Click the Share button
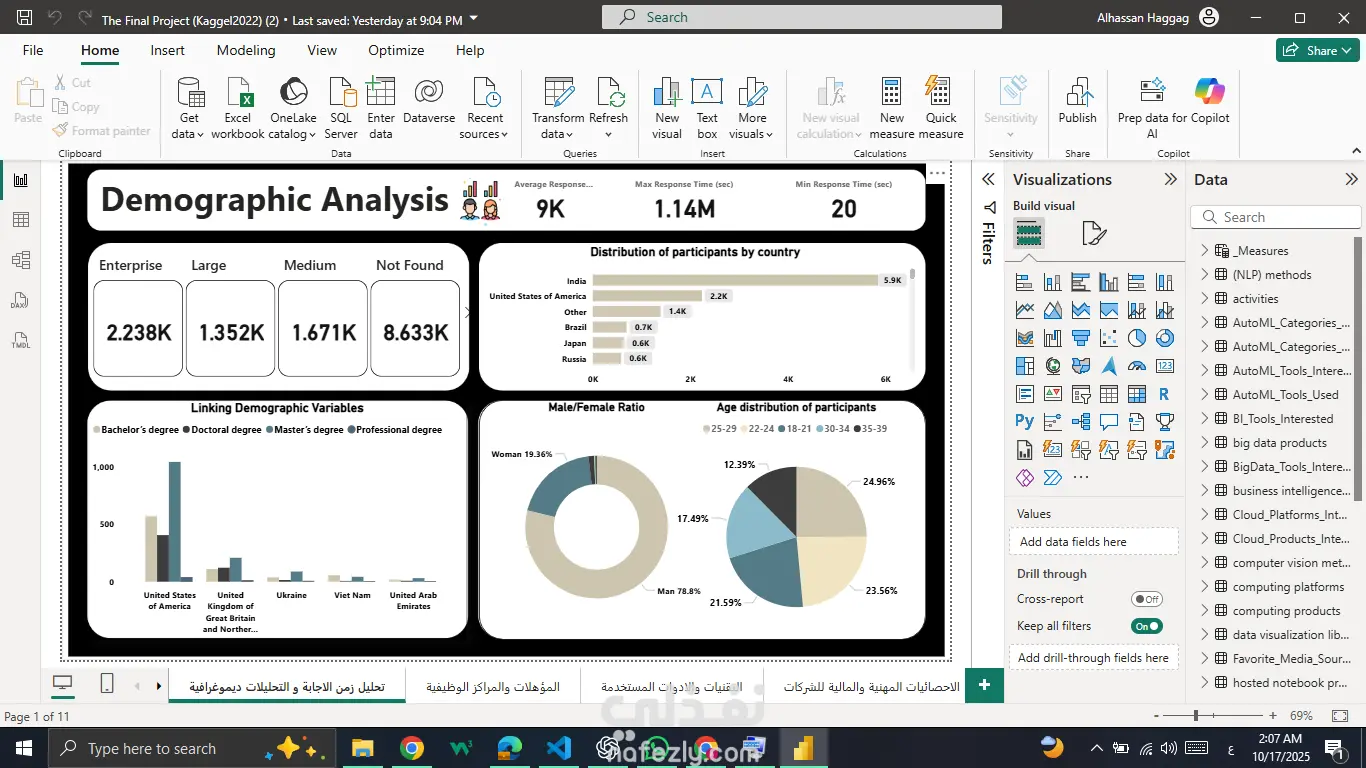This screenshot has width=1366, height=768. click(x=1317, y=50)
